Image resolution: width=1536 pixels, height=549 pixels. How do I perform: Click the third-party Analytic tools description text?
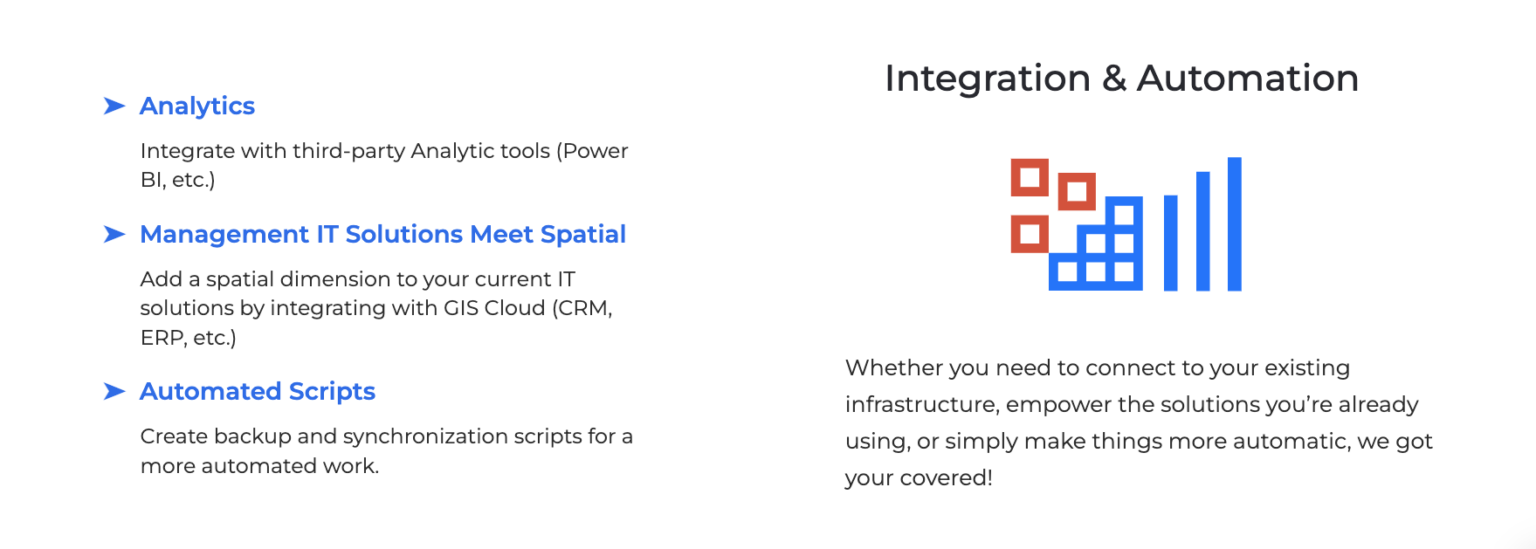coord(384,166)
